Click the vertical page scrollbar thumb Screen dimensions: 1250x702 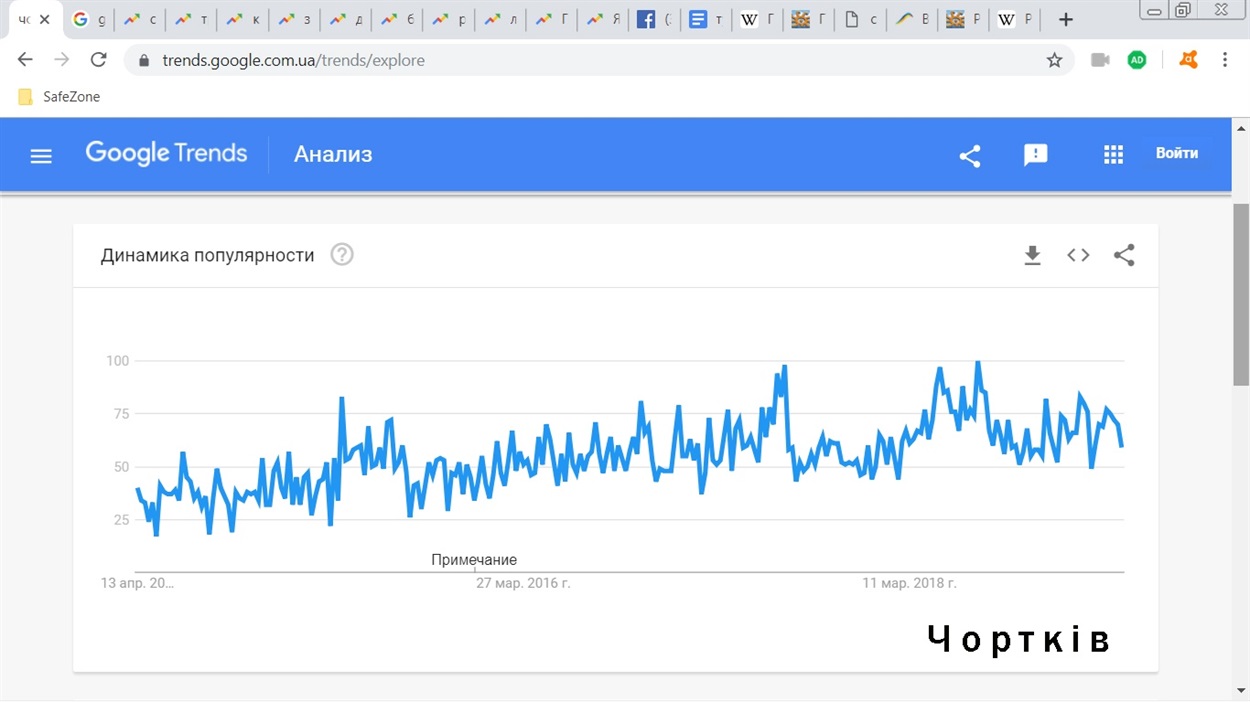[x=1241, y=293]
